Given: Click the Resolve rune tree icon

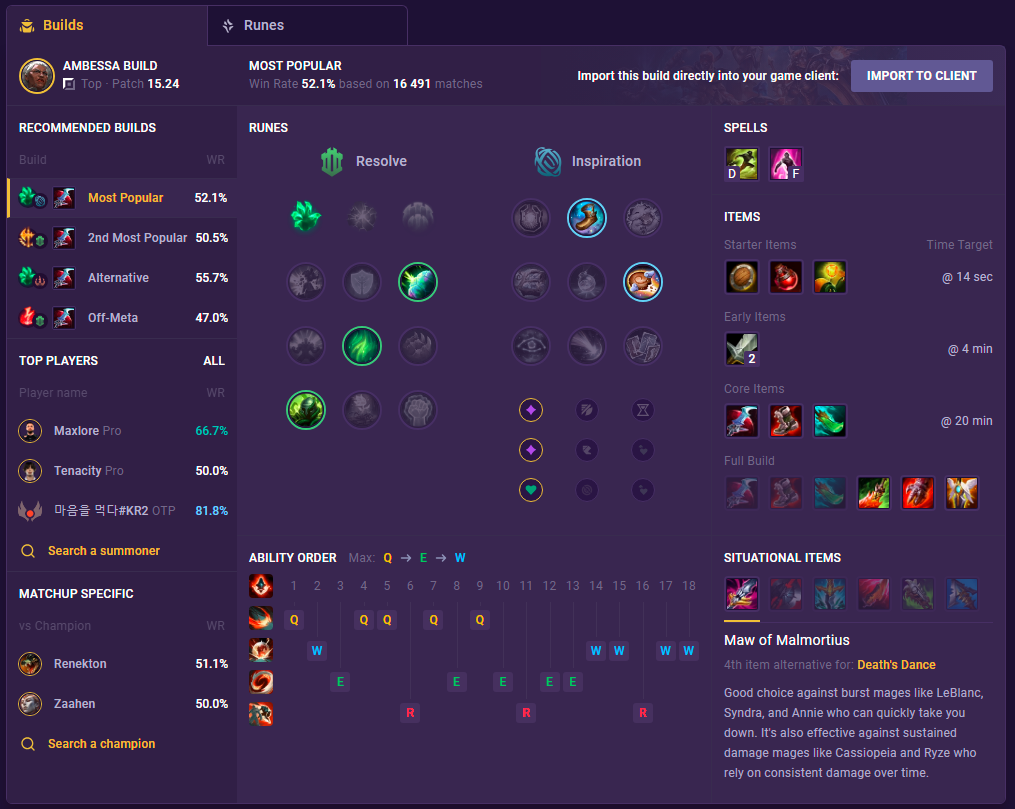Looking at the screenshot, I should [331, 161].
